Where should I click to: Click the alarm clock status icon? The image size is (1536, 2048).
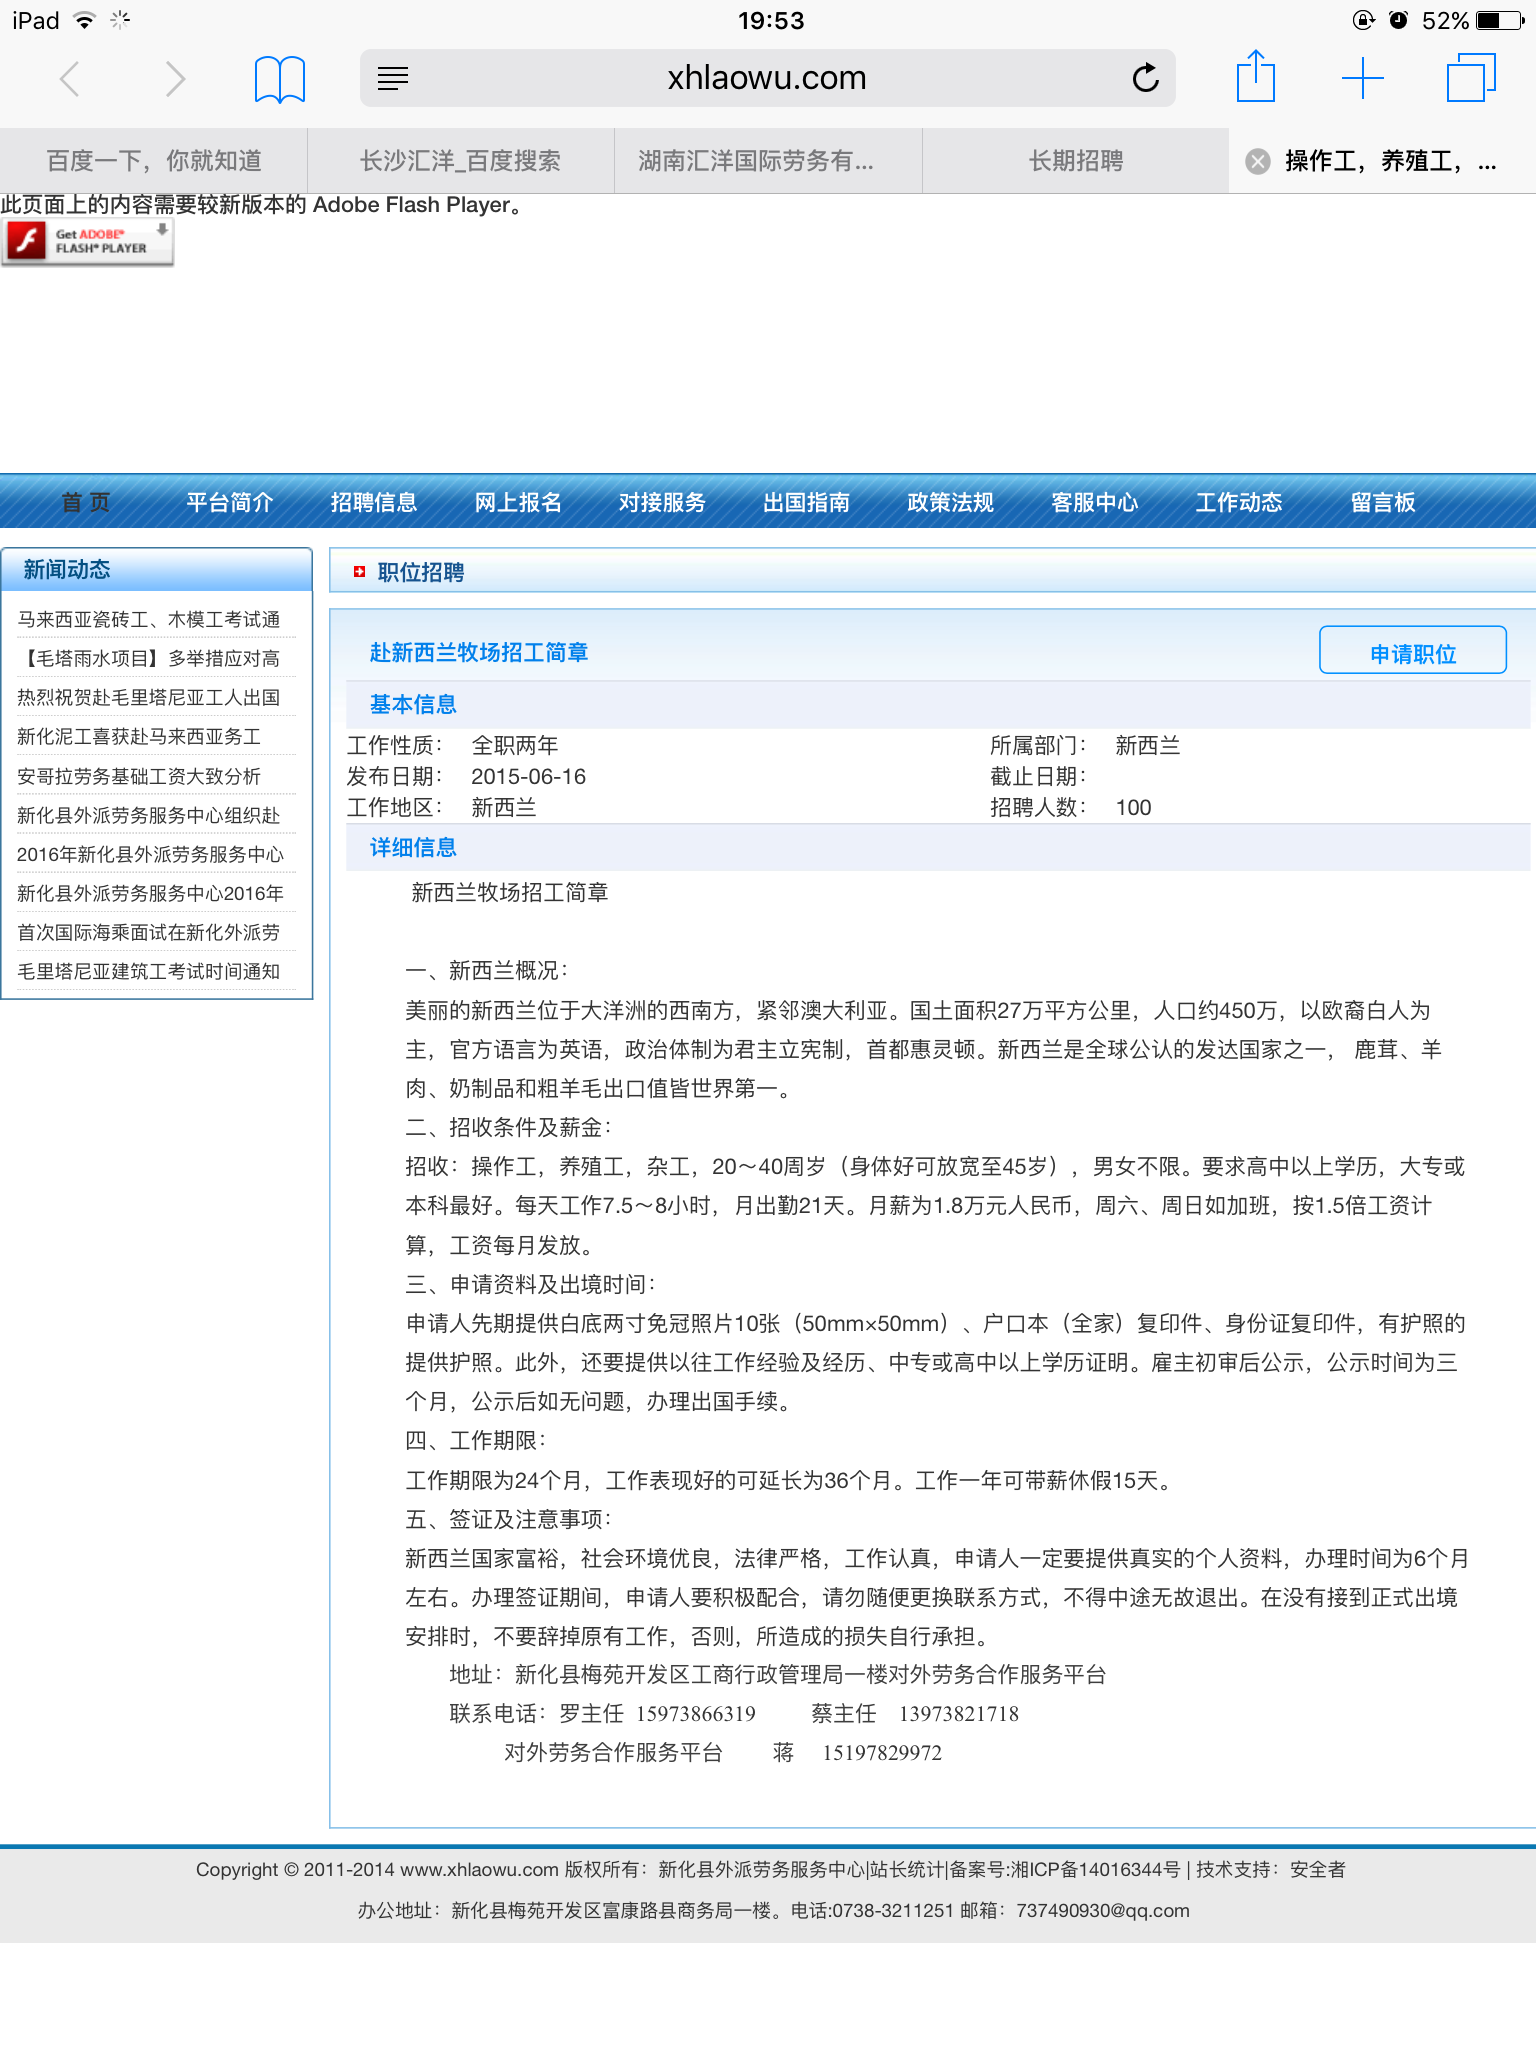1399,20
